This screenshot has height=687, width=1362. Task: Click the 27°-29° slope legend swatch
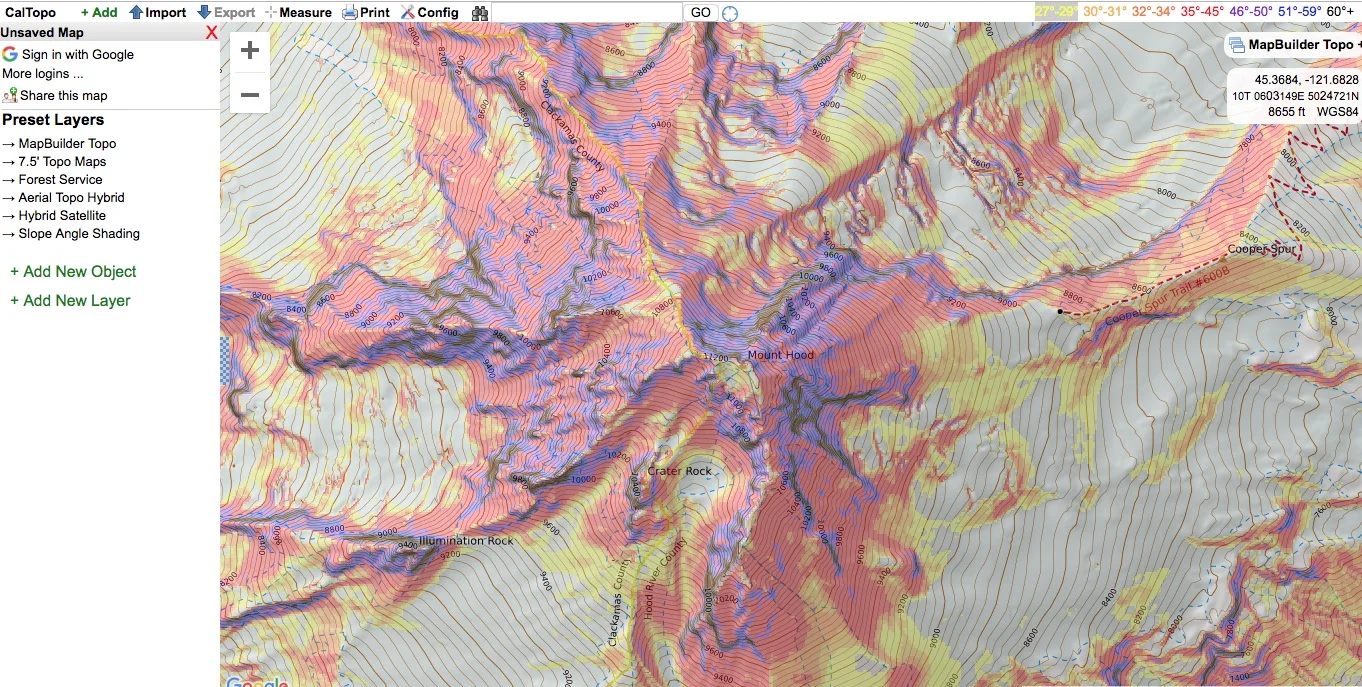(x=1056, y=12)
